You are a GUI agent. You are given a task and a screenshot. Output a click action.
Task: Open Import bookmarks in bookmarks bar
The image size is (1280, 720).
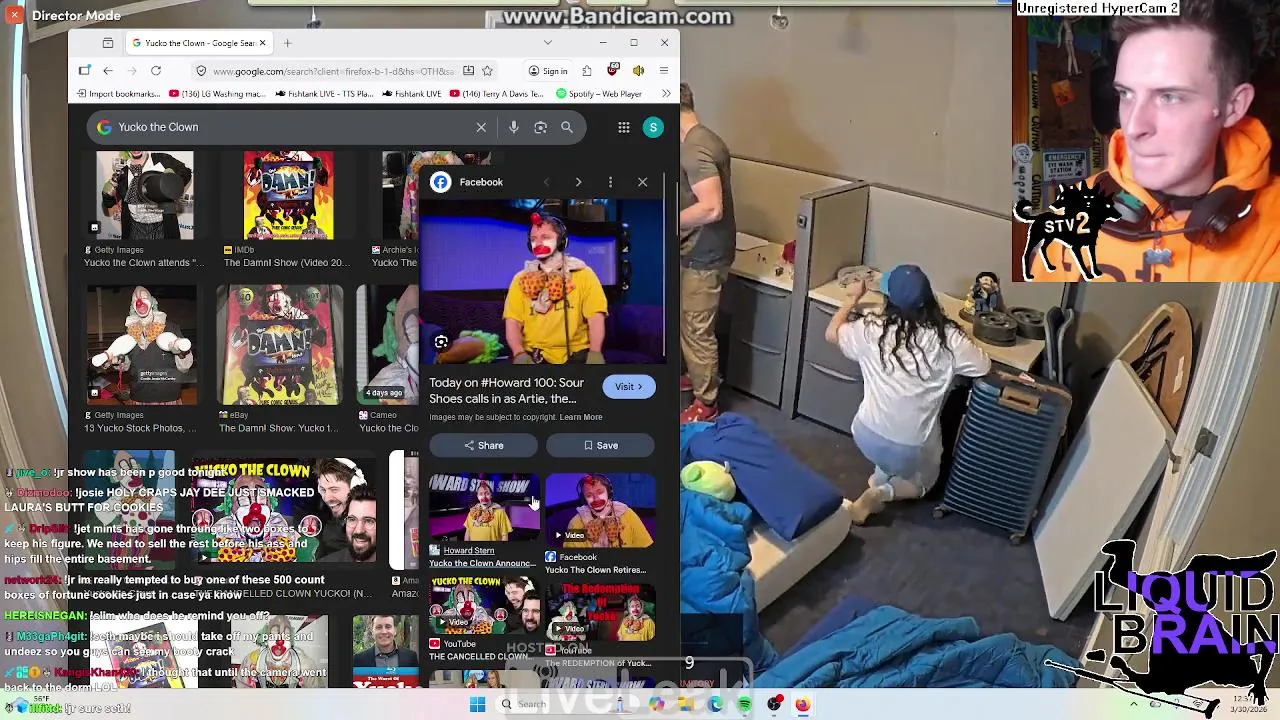point(118,94)
